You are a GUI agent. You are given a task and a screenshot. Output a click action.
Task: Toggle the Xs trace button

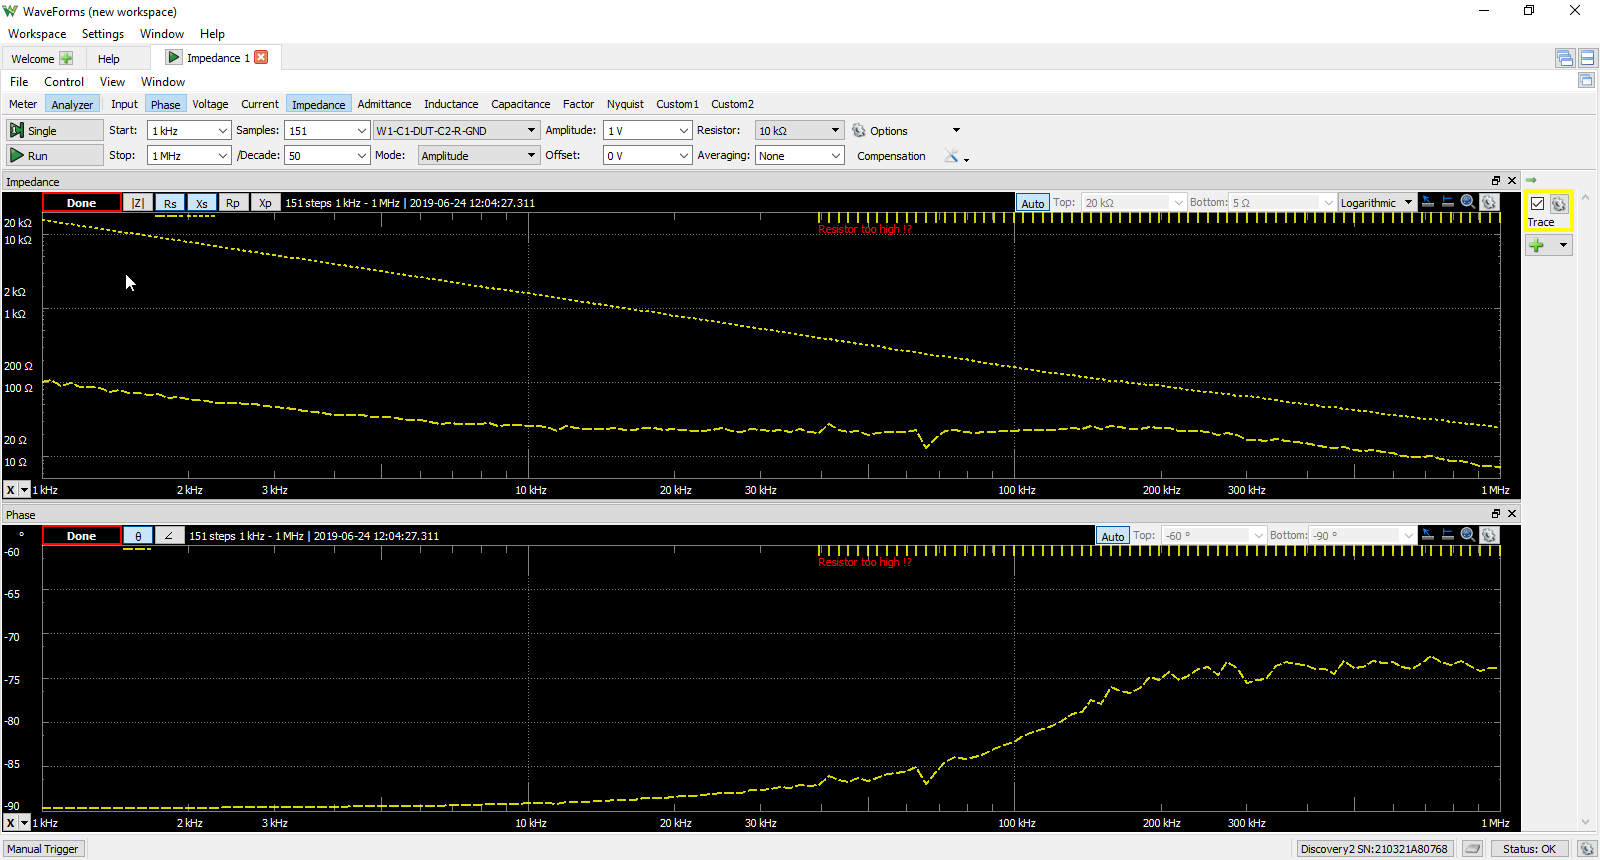pyautogui.click(x=202, y=202)
